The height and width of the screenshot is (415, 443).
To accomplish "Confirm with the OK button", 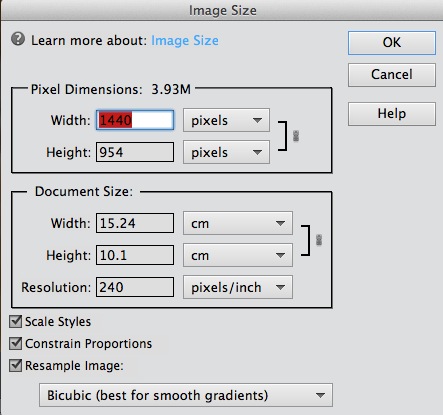I will [392, 43].
